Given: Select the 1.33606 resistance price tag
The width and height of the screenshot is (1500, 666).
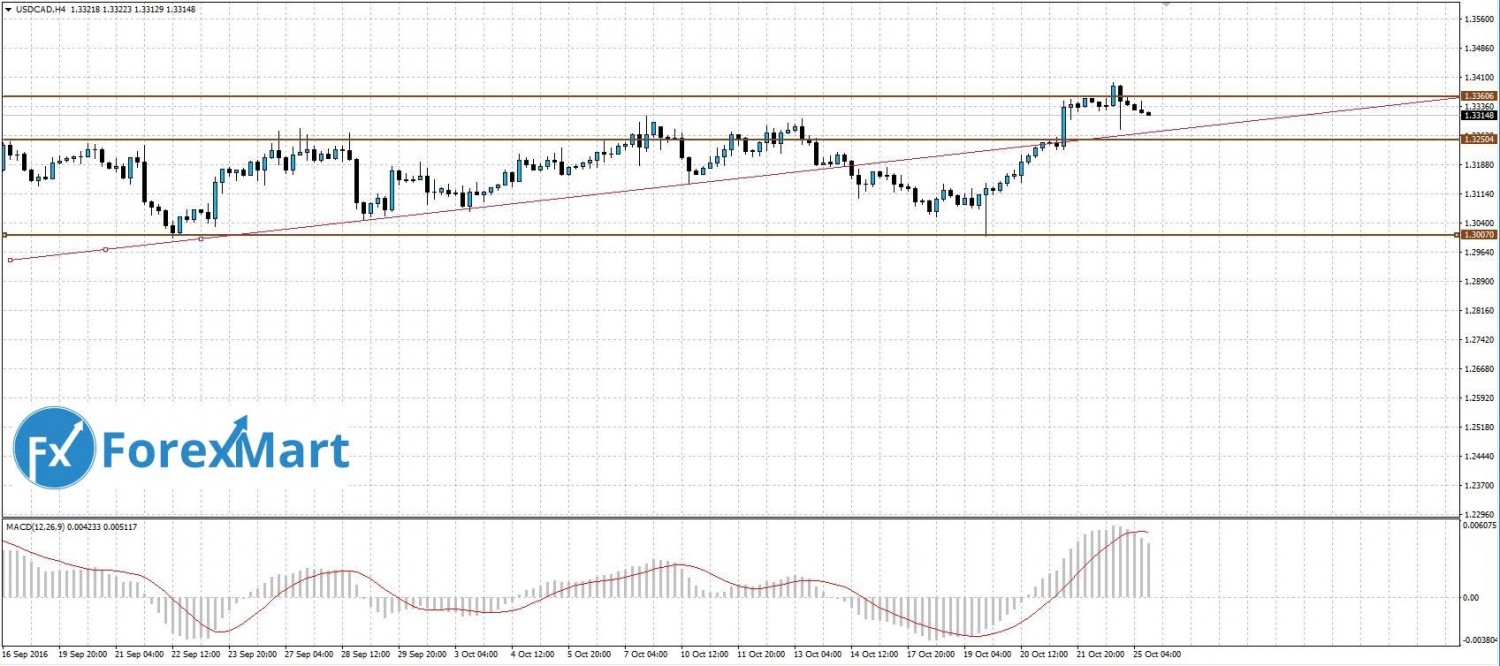Looking at the screenshot, I should click(1478, 96).
